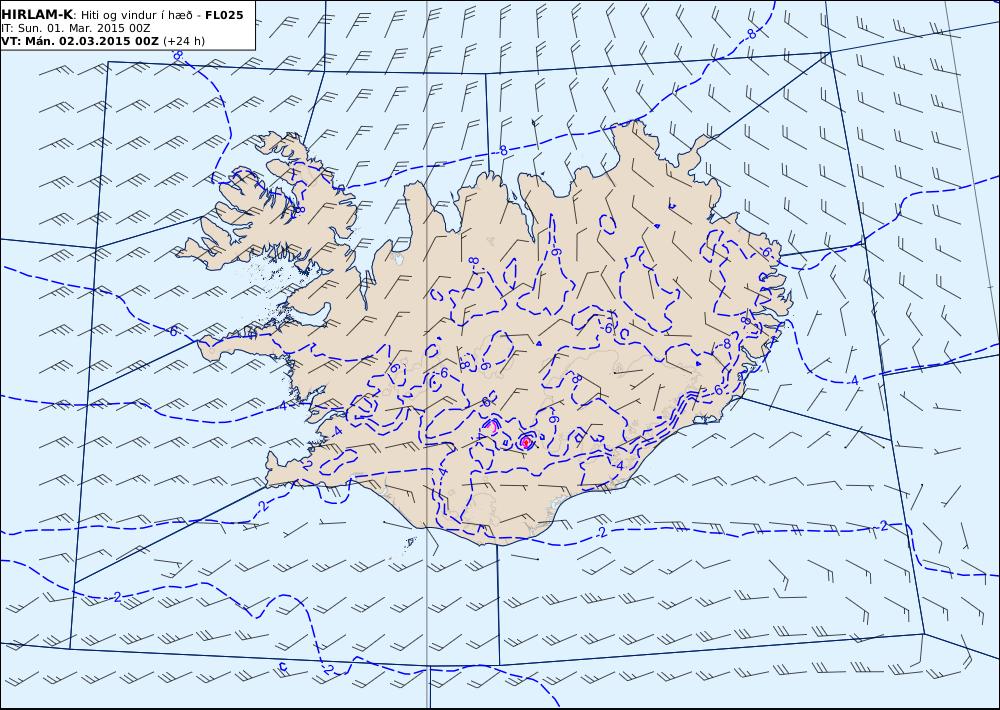Click the 'VT: Mán. 02.03.2015 00Z' valid time
Viewport: 1000px width, 710px height.
[80, 41]
